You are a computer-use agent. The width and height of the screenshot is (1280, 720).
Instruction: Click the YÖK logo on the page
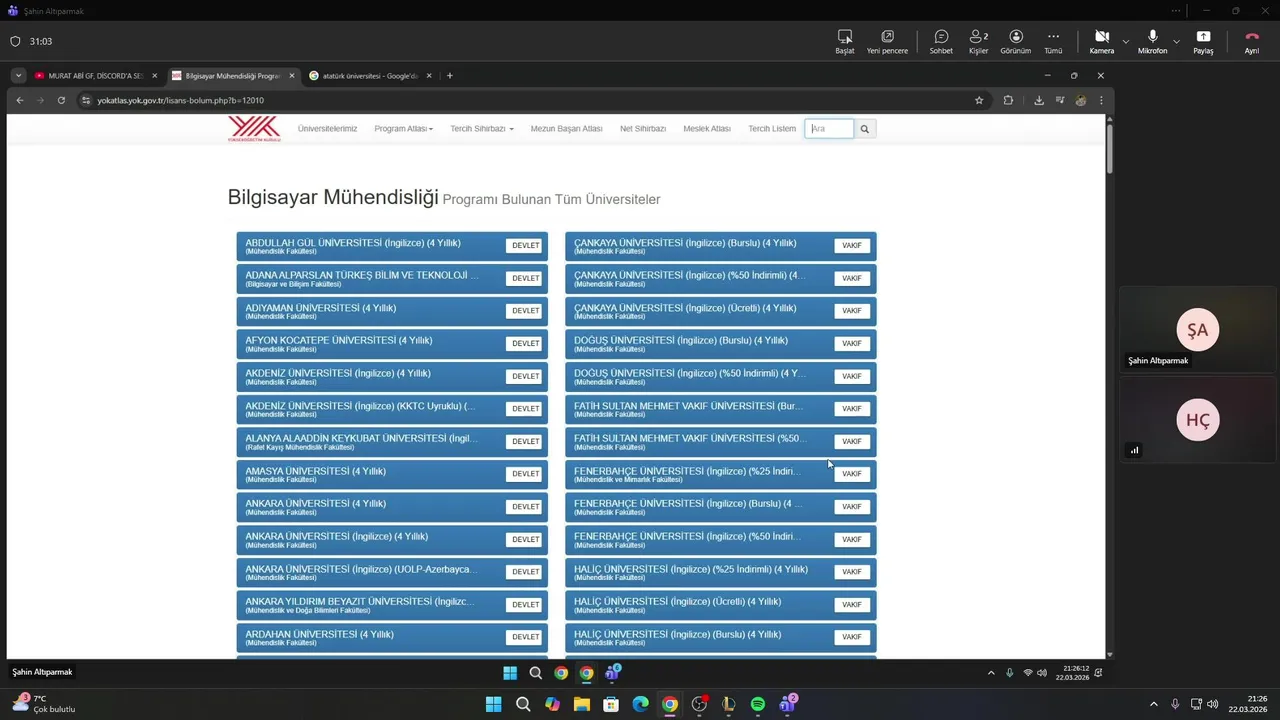(x=254, y=129)
